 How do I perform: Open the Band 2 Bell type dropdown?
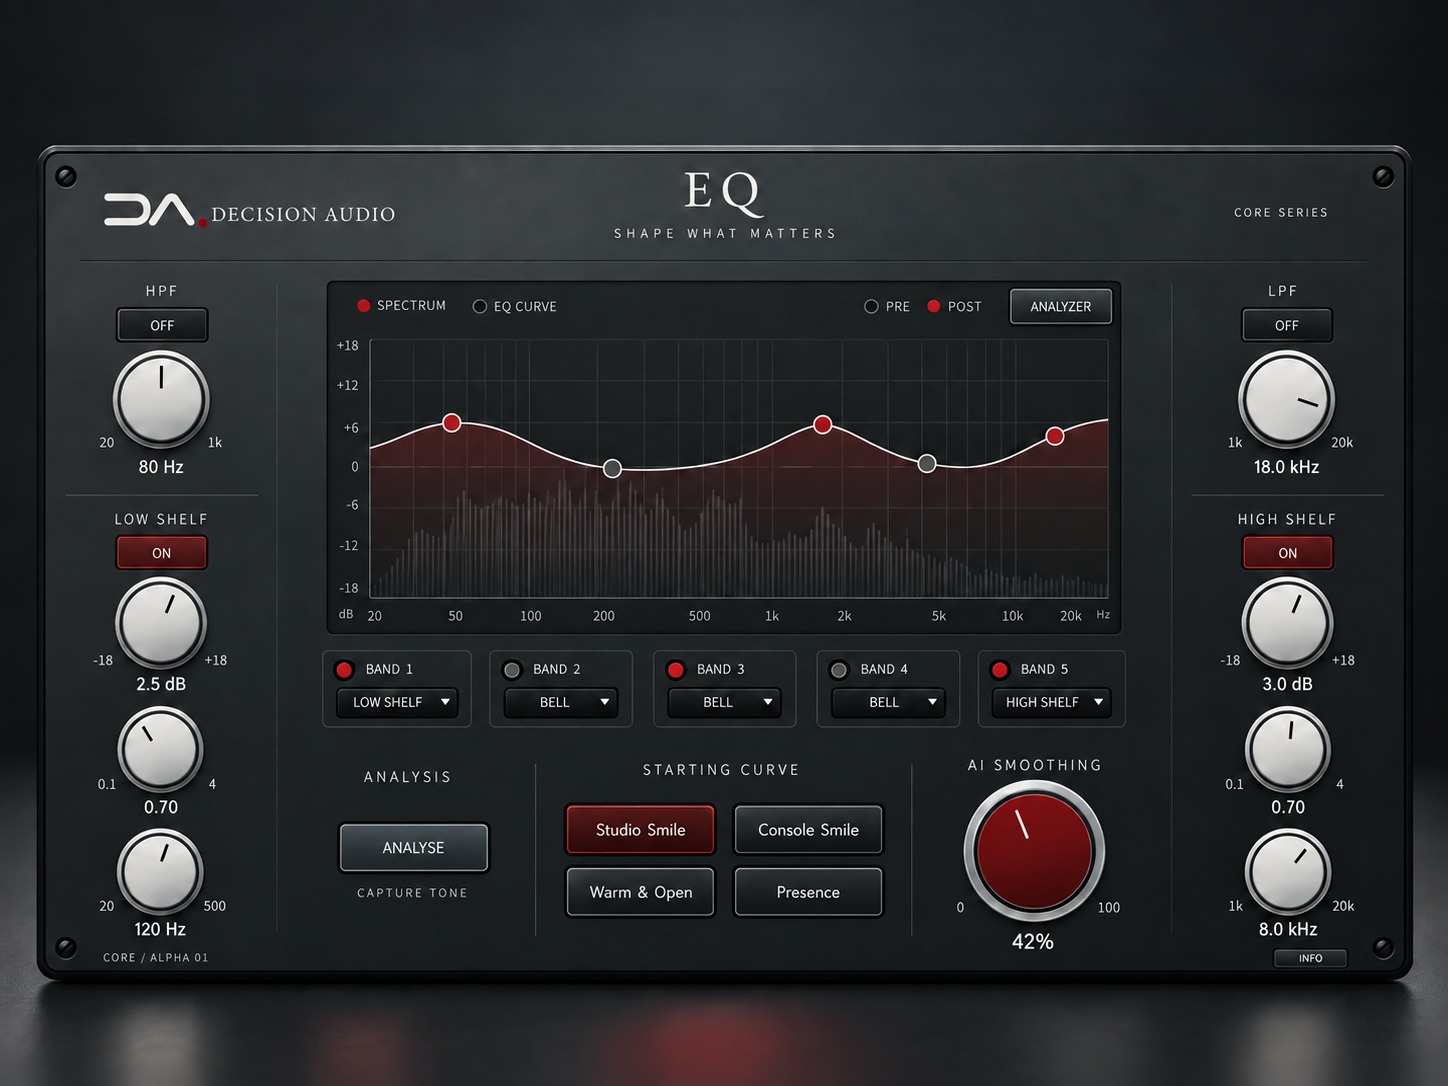point(561,702)
